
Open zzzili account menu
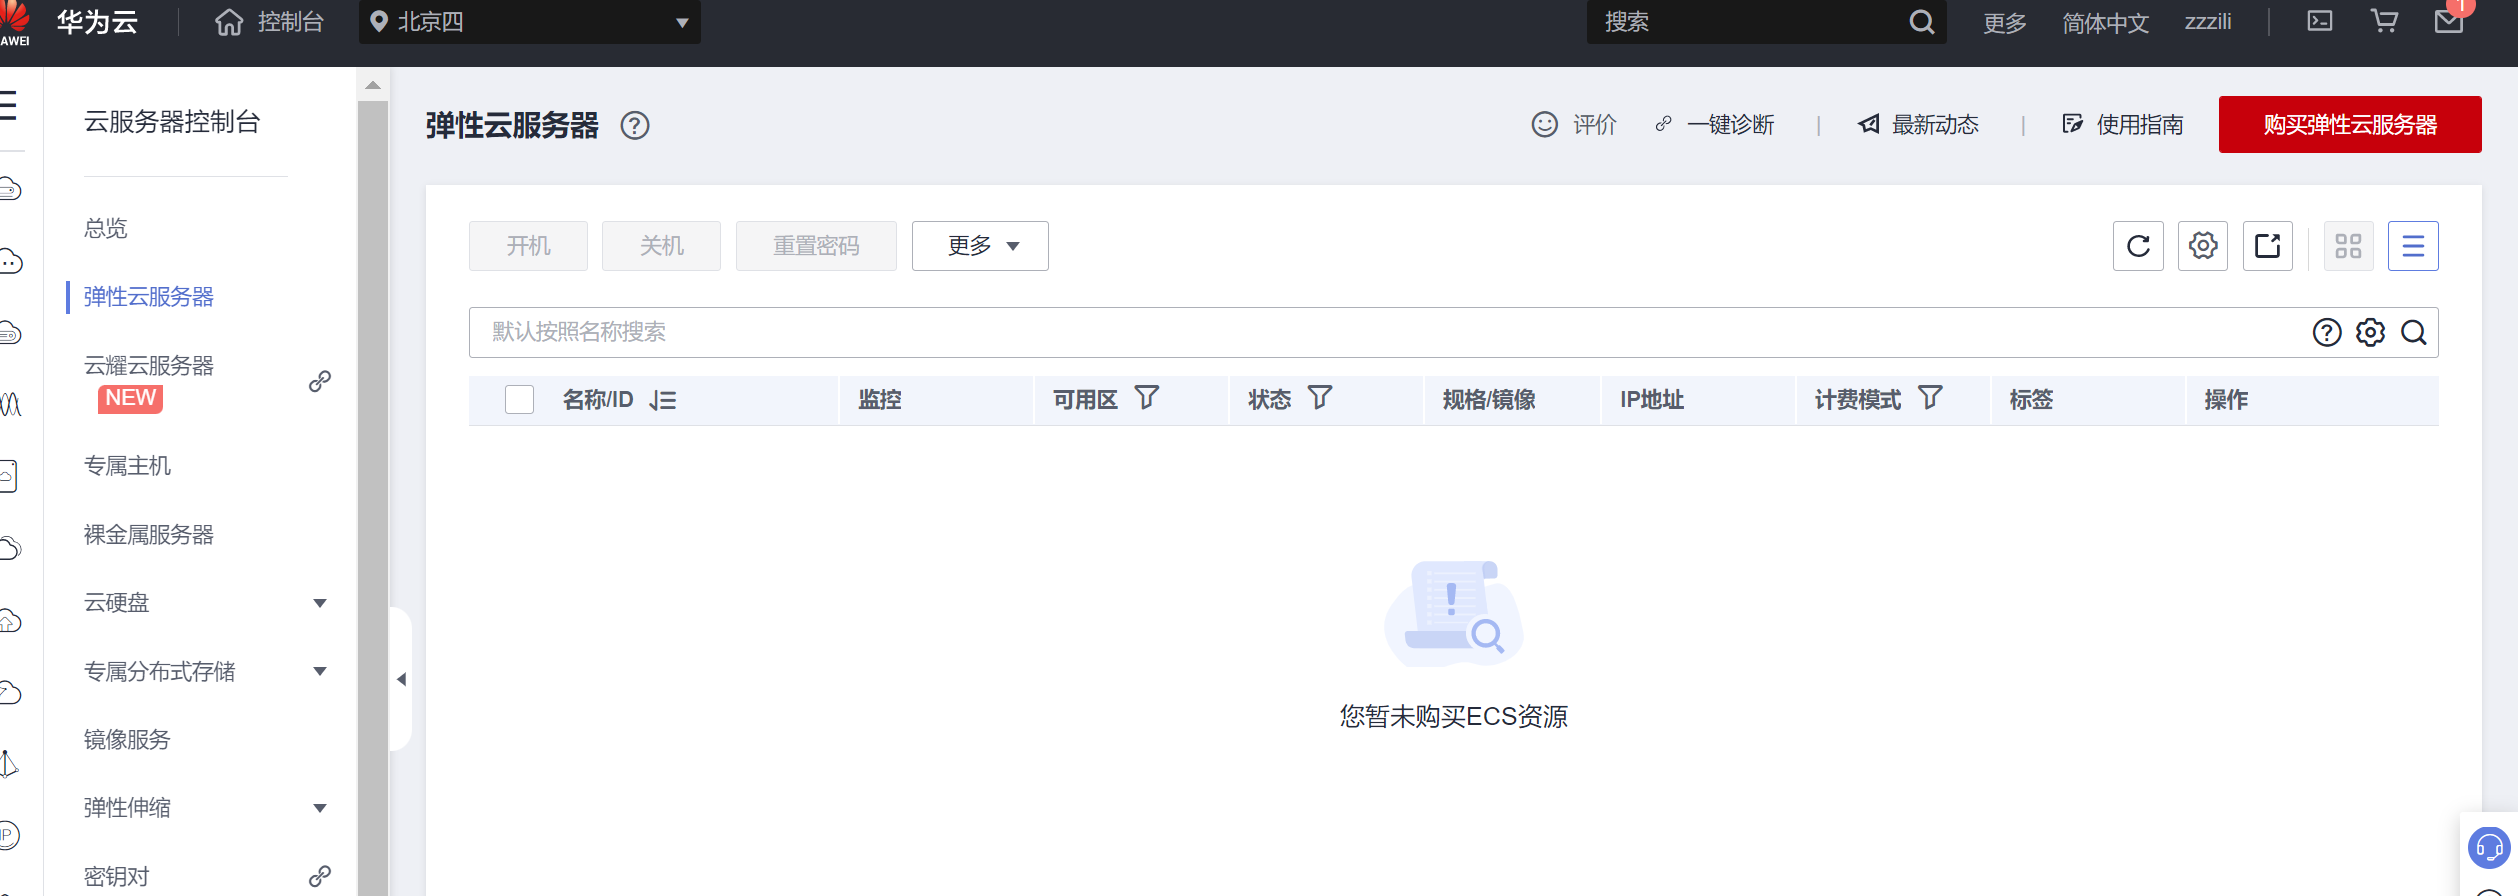pyautogui.click(x=2208, y=22)
